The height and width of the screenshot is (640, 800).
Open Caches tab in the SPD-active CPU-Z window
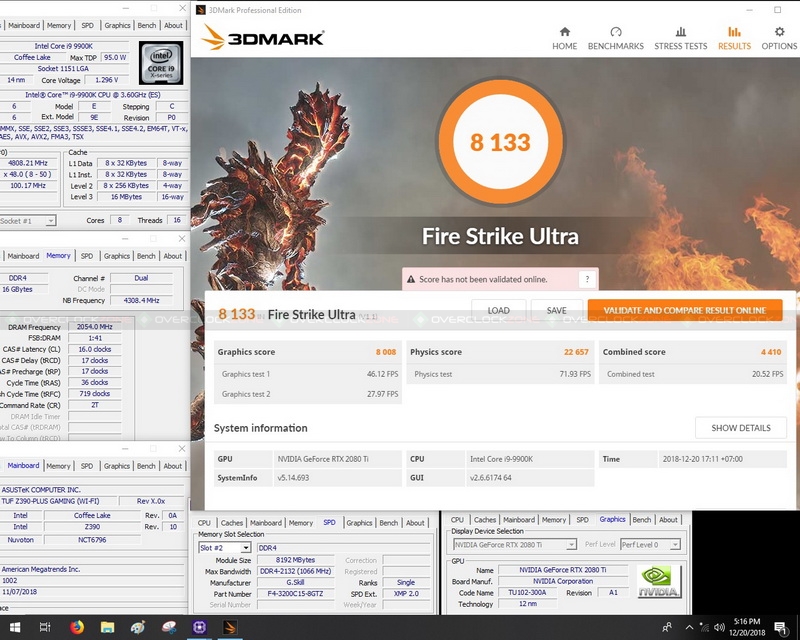232,523
